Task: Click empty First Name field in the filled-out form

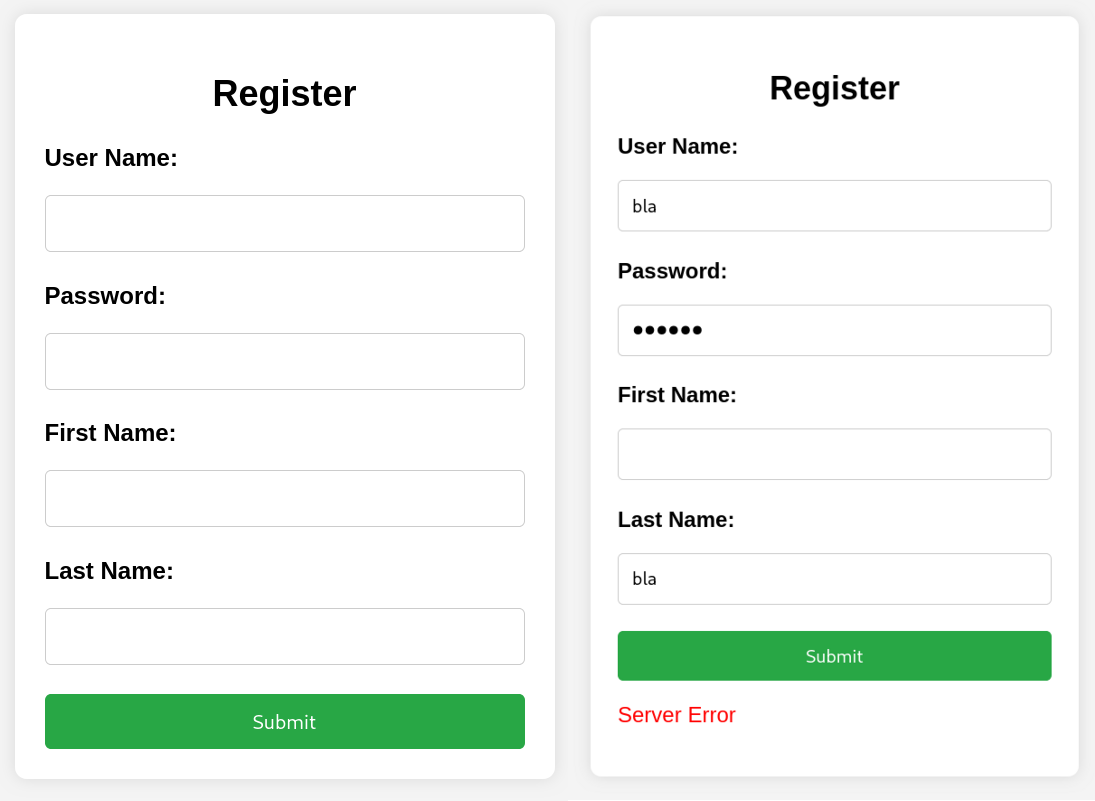Action: 834,454
